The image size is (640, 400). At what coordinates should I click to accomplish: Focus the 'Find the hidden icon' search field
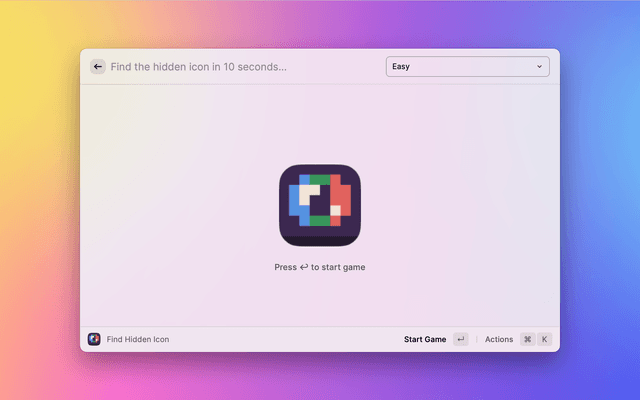click(x=230, y=67)
